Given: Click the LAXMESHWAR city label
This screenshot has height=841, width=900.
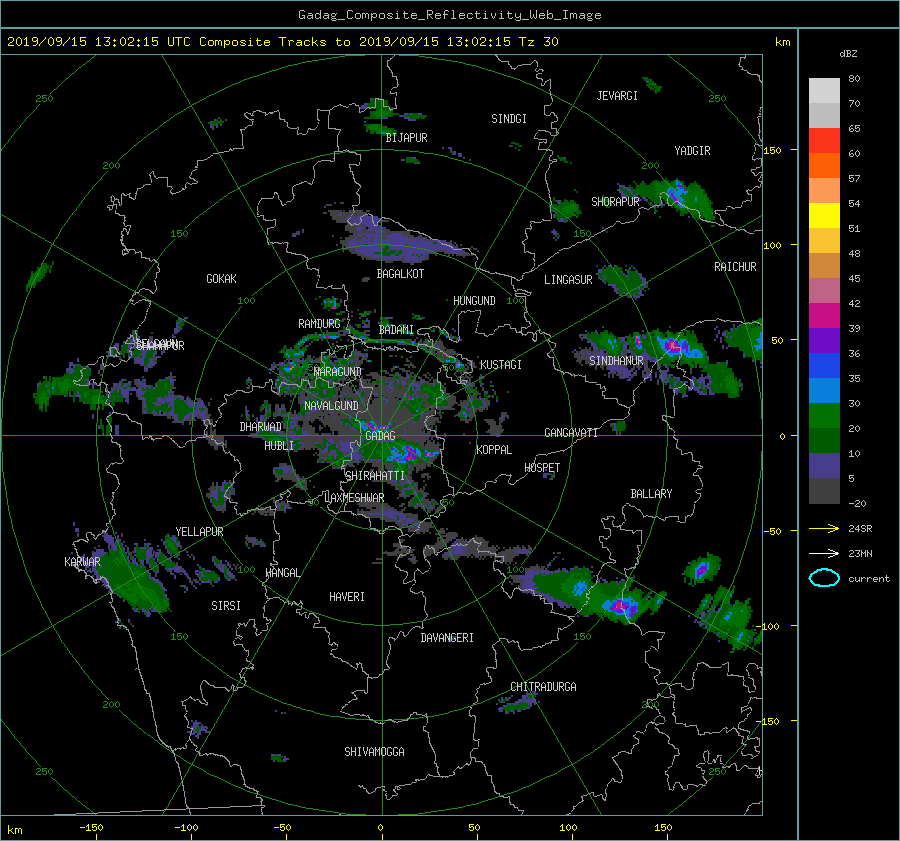Looking at the screenshot, I should tap(354, 498).
